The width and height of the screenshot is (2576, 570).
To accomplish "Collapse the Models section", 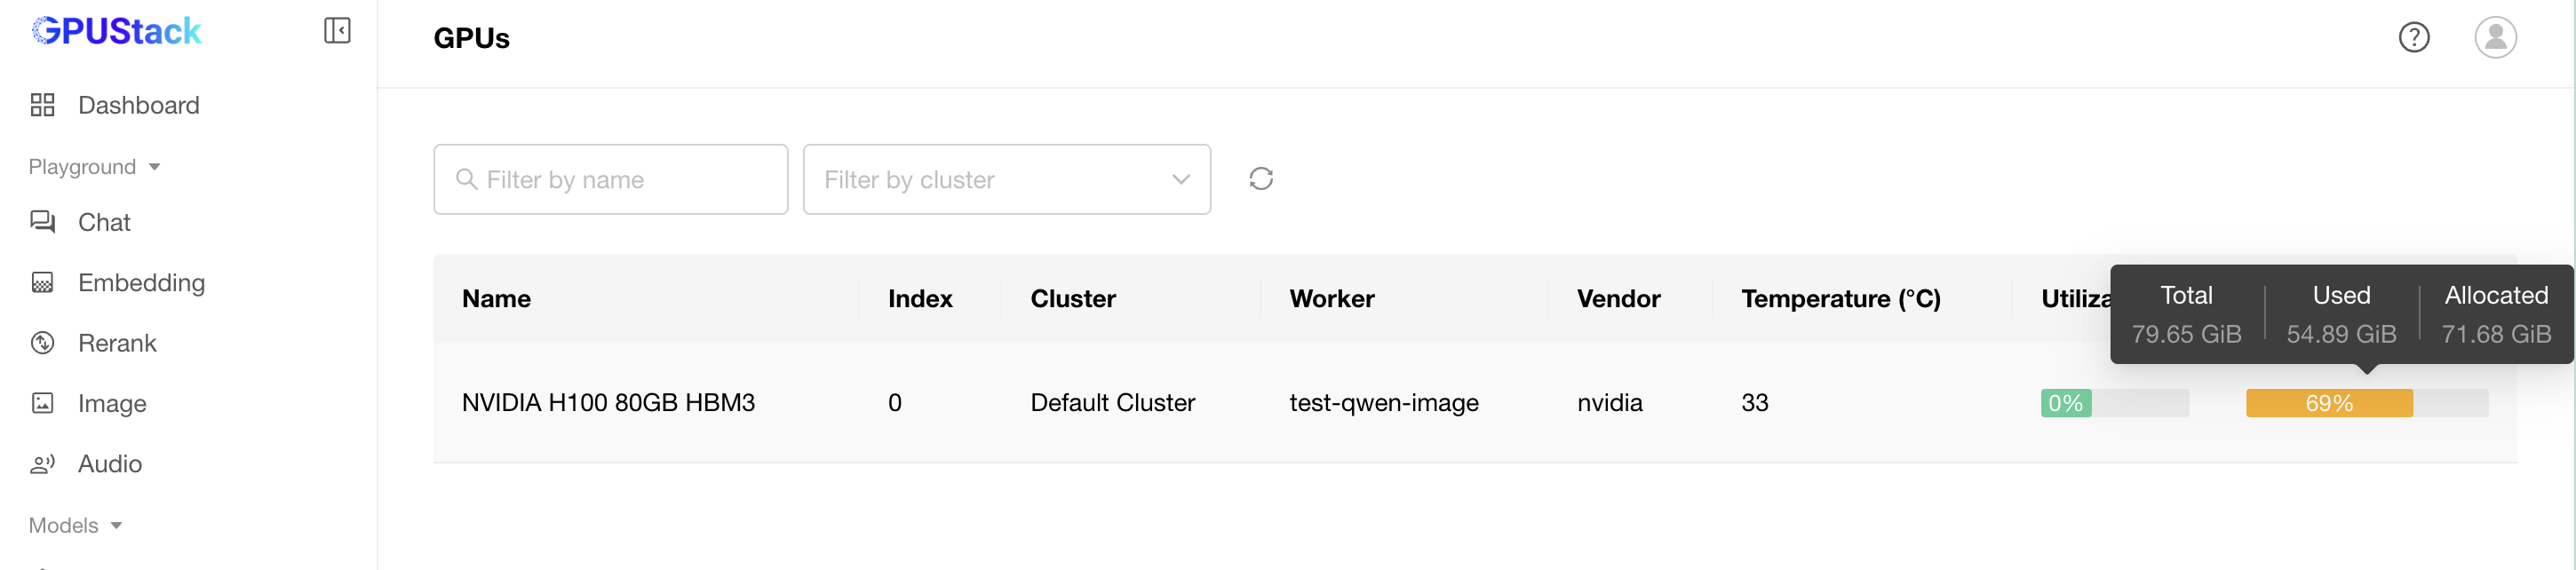I will coord(75,525).
